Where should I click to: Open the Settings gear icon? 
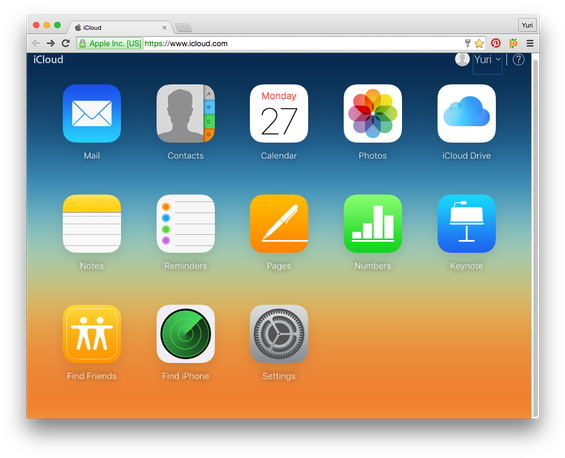(x=279, y=334)
